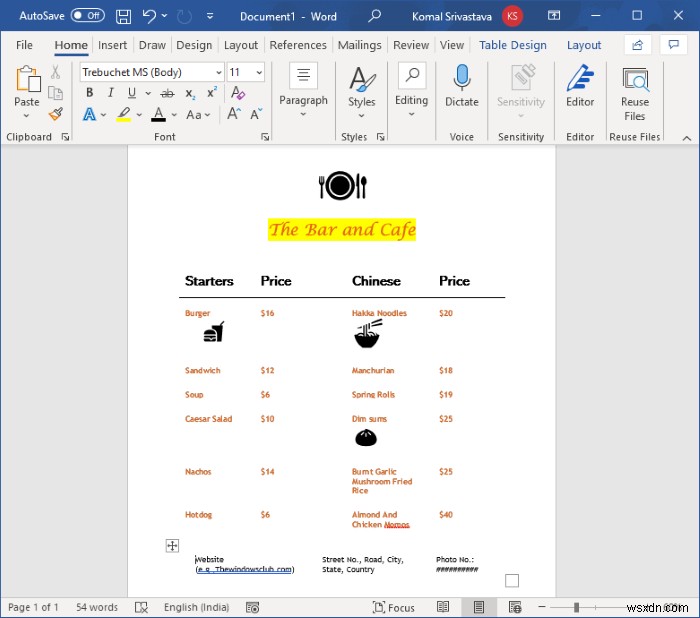Open the font size dropdown

[259, 72]
